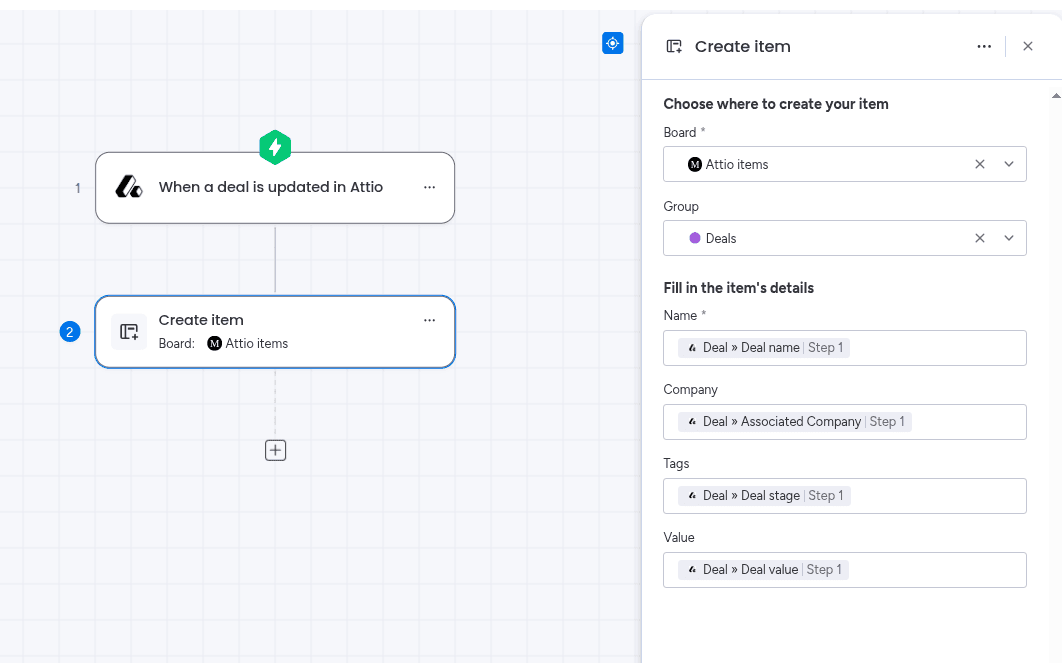Close the Create item panel
This screenshot has width=1062, height=663.
(1027, 46)
